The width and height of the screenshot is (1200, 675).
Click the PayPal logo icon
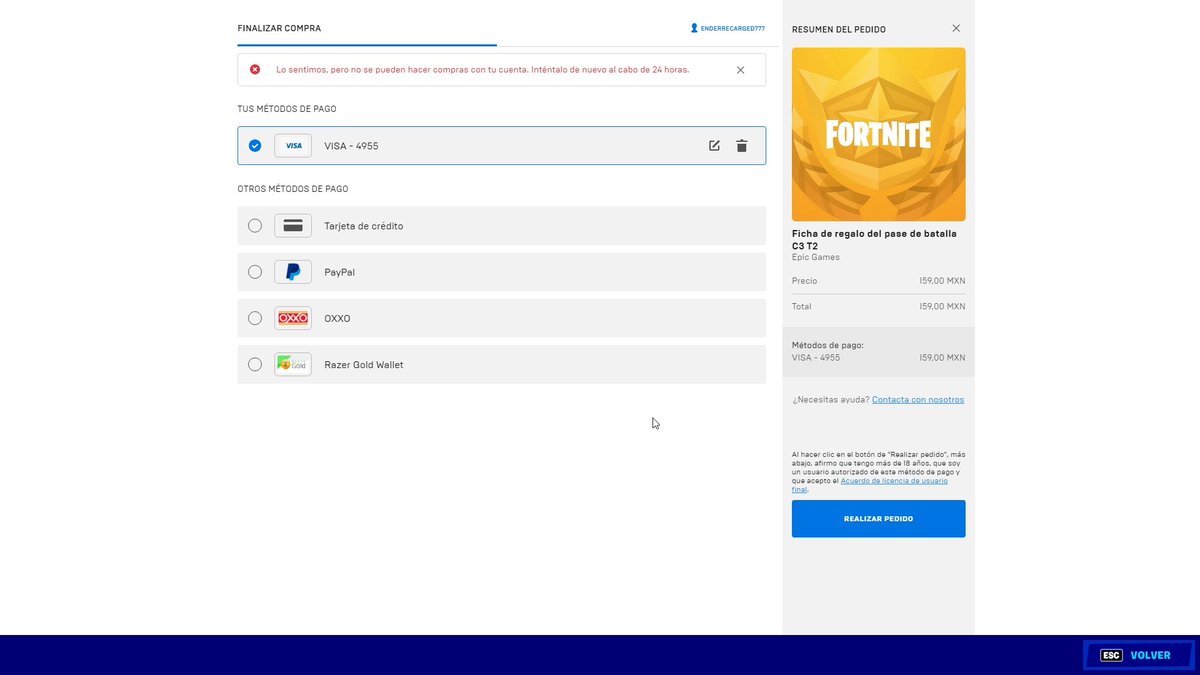pyautogui.click(x=293, y=272)
